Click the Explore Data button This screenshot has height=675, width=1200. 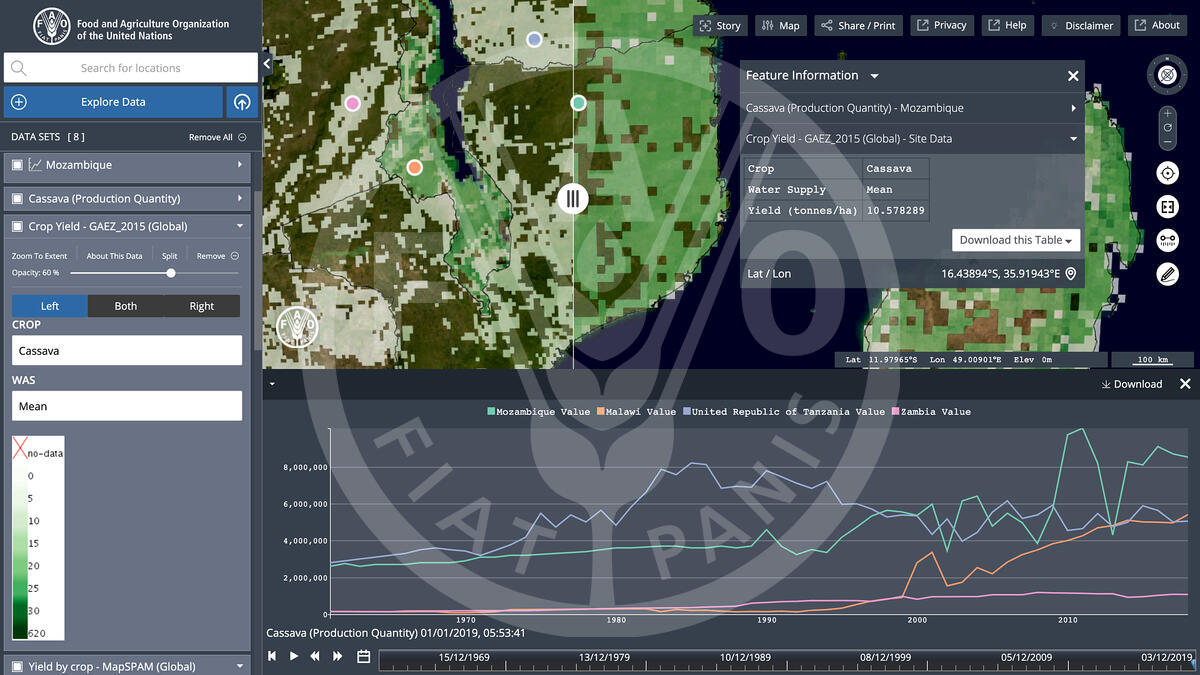(x=113, y=102)
